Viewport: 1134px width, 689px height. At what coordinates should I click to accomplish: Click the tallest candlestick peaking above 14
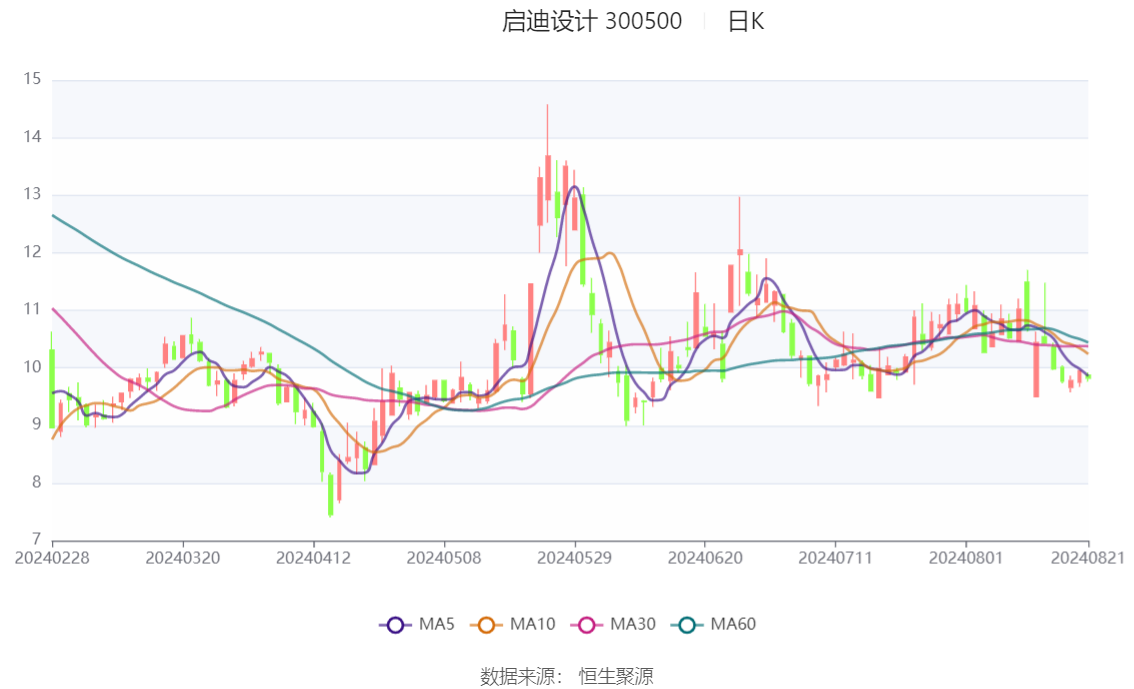click(547, 177)
